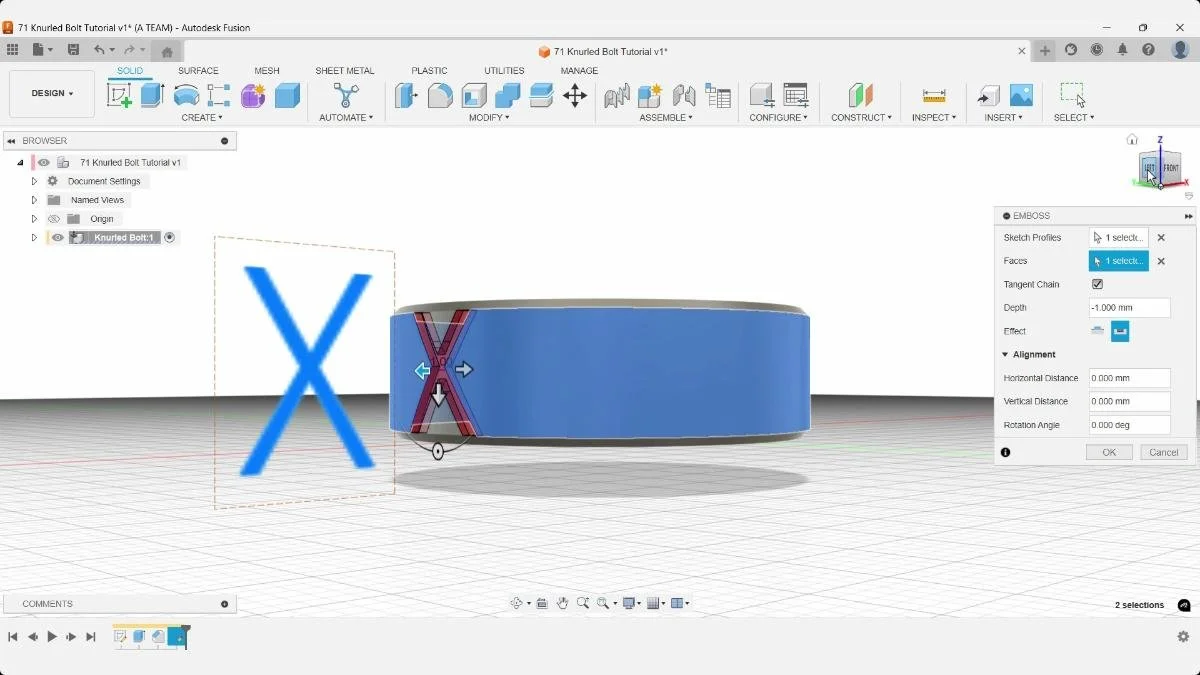Select the Deboss effect option
Screen dimensions: 1200x675
click(1120, 331)
